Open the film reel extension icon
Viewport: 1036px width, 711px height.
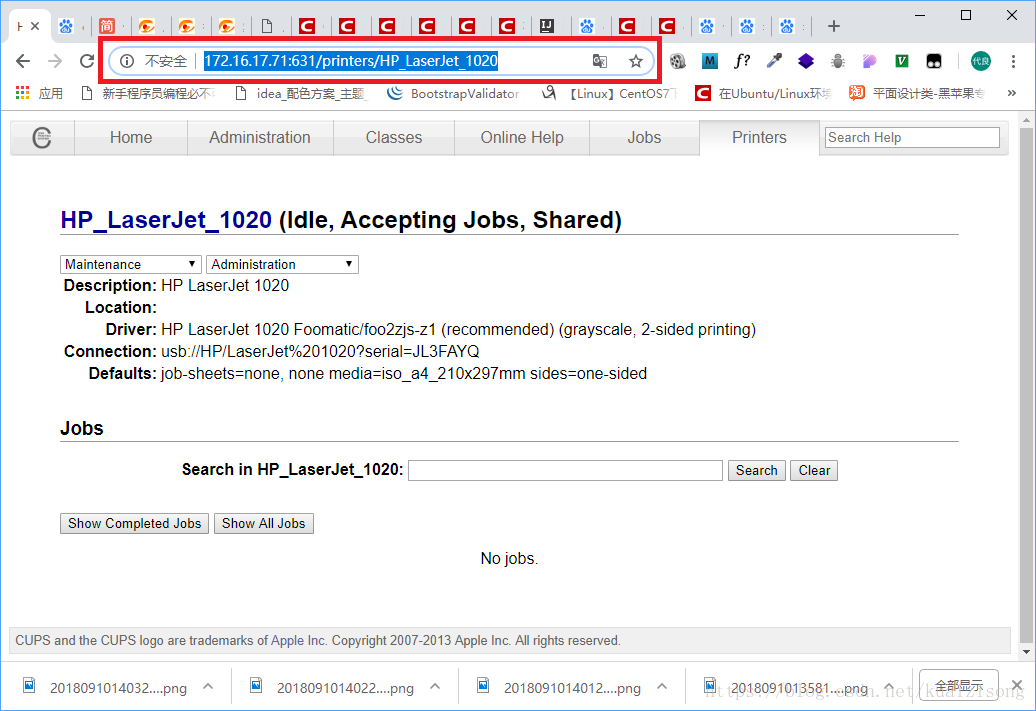point(678,61)
